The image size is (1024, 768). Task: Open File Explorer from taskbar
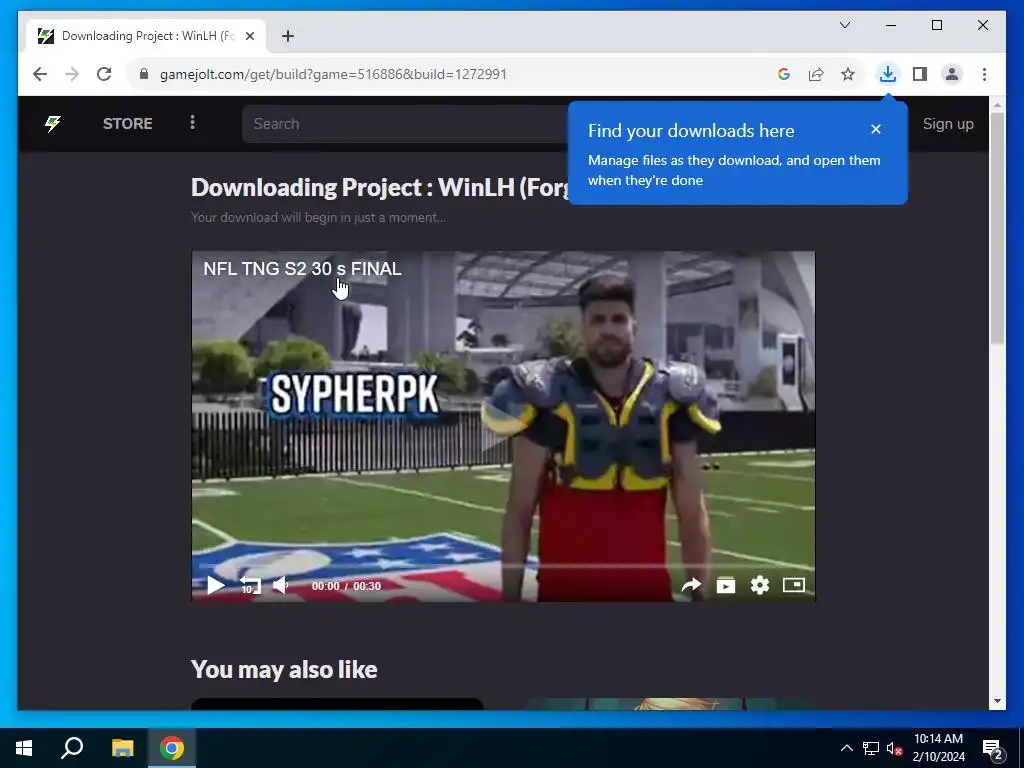(x=122, y=748)
